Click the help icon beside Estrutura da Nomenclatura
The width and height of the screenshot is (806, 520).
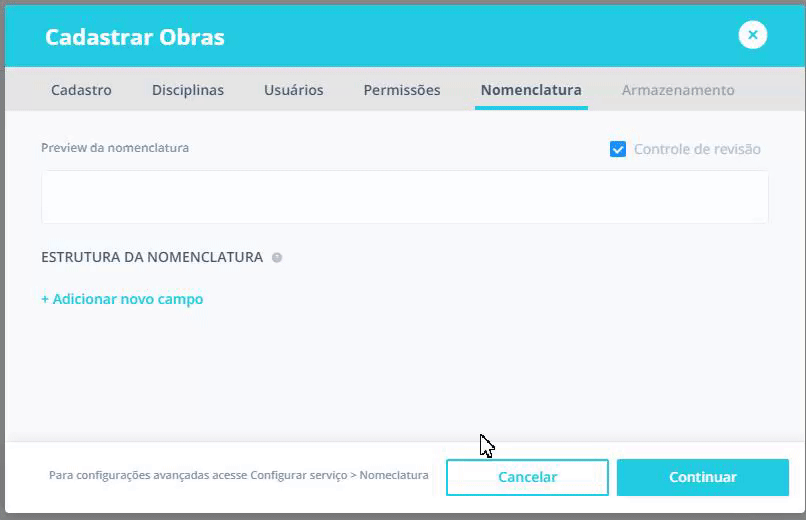click(277, 258)
